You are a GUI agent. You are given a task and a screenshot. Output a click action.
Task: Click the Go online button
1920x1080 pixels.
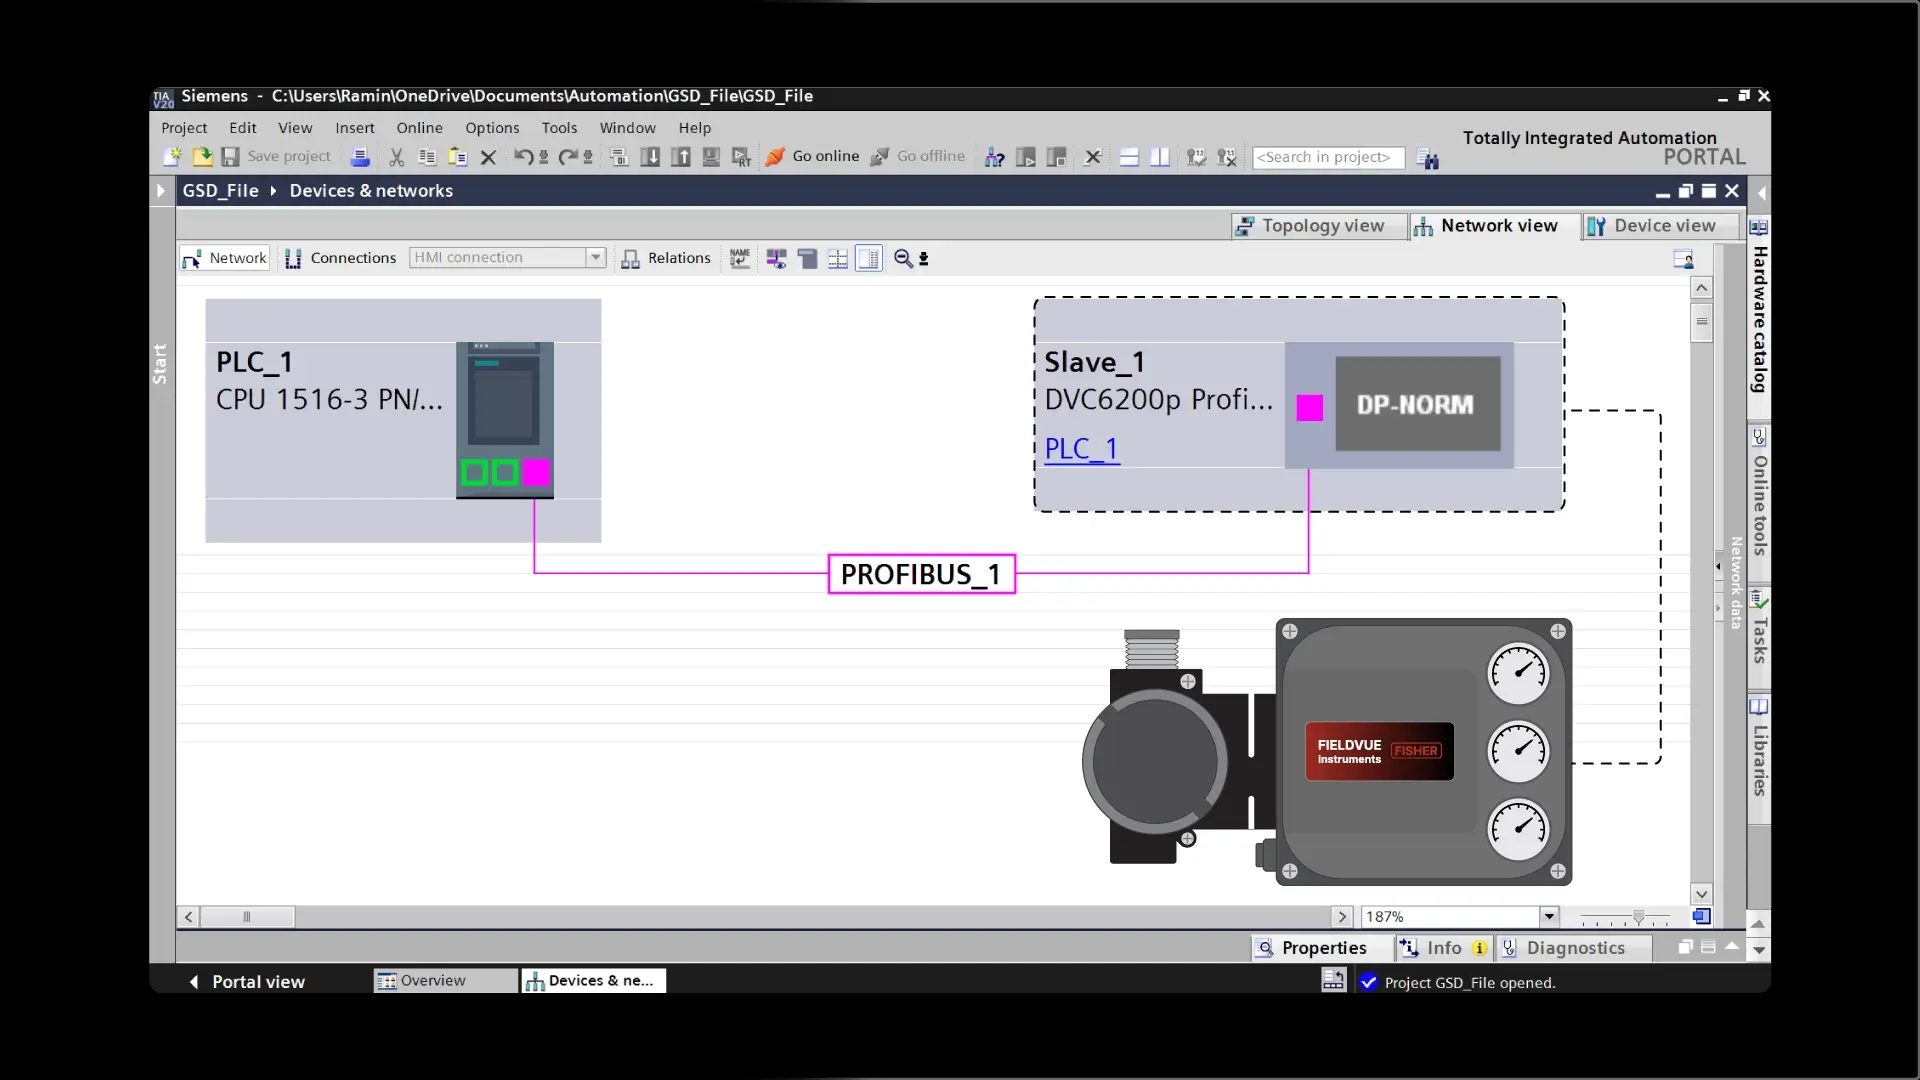point(813,157)
